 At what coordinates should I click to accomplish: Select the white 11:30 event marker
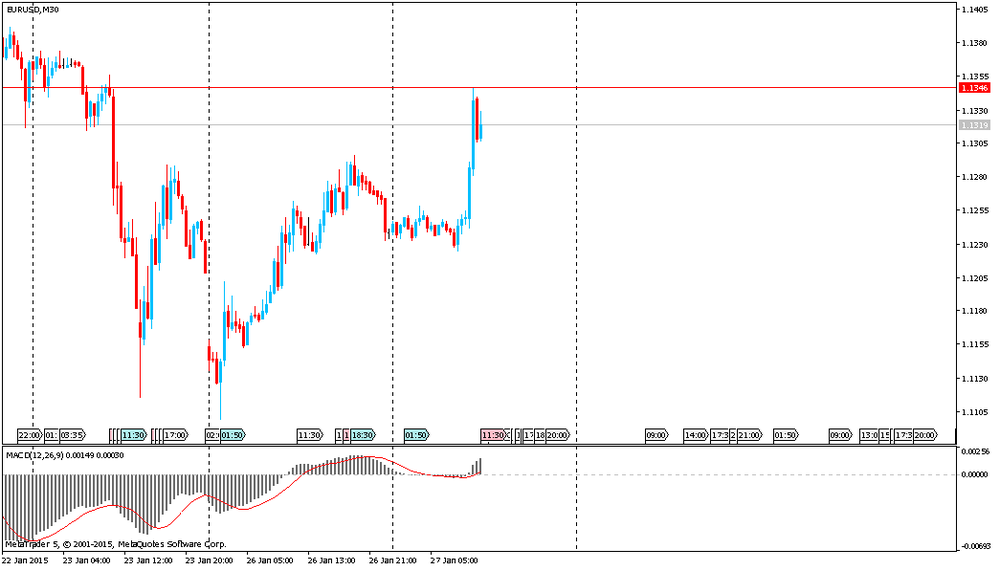tap(310, 435)
